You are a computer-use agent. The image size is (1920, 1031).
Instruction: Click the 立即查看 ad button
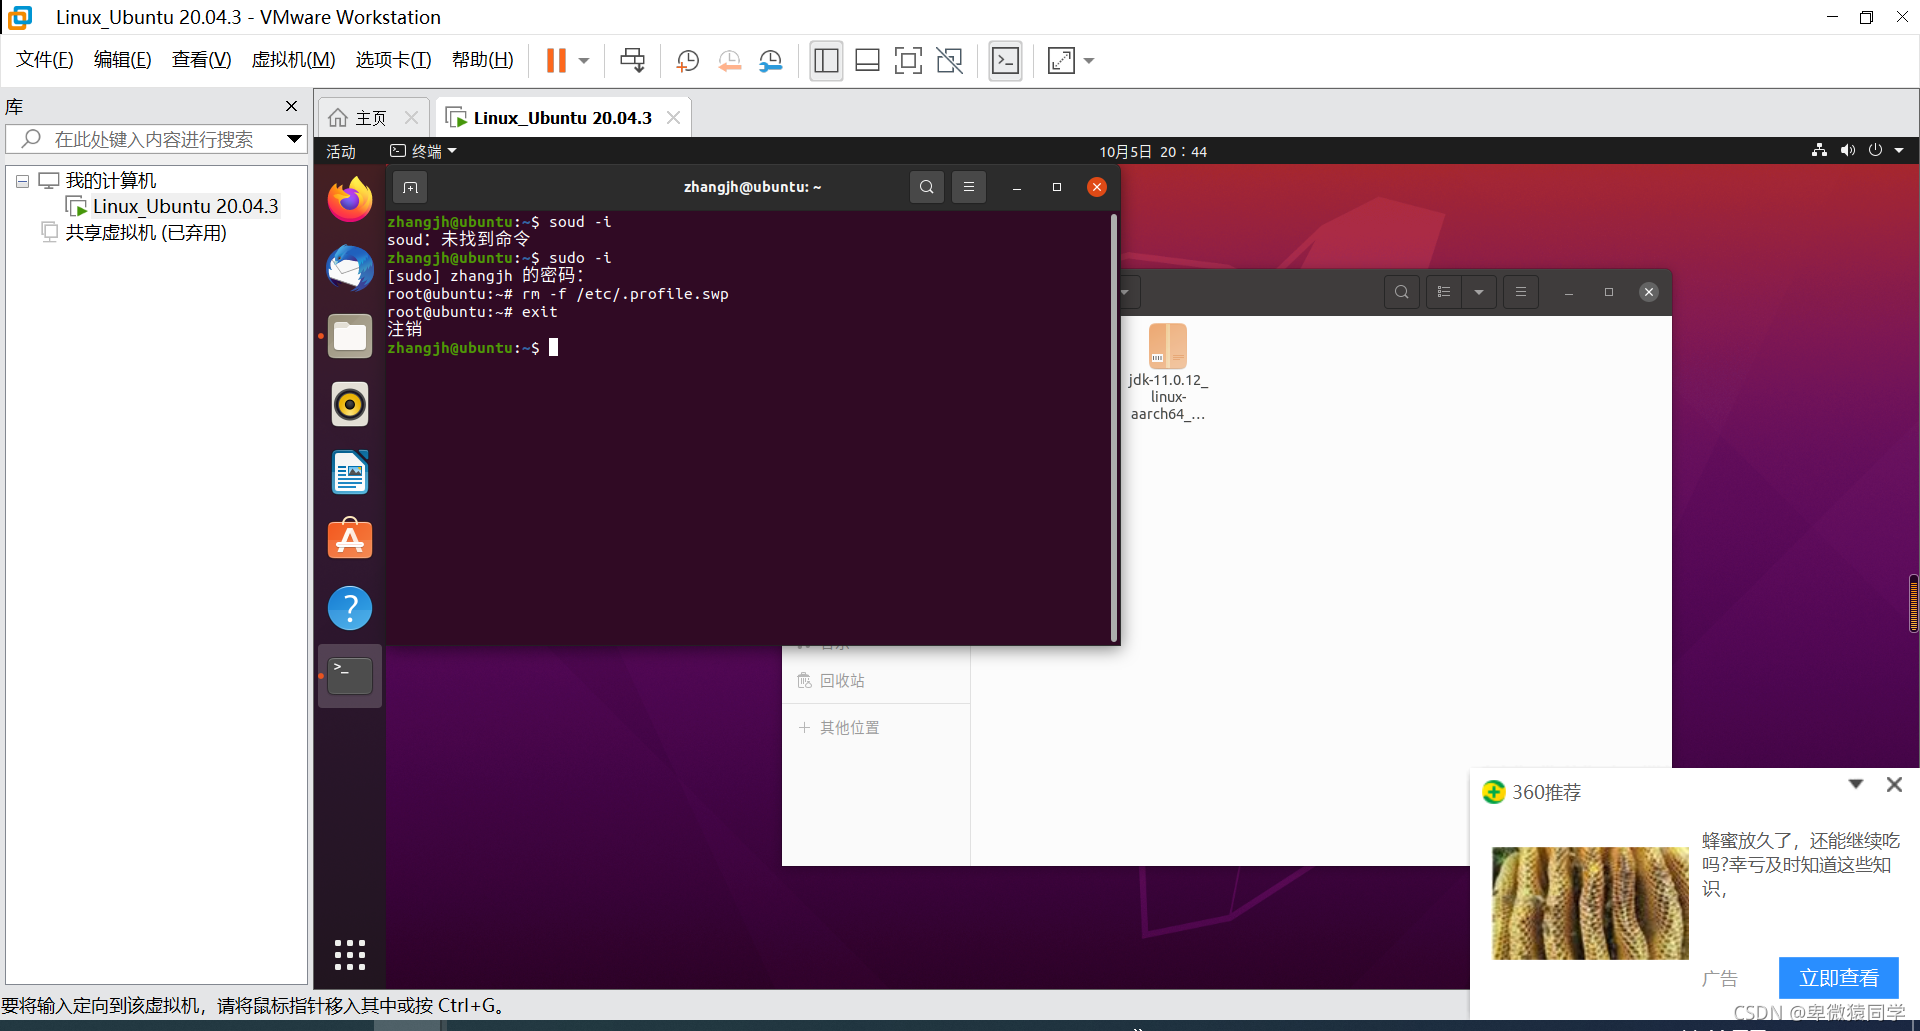pyautogui.click(x=1838, y=978)
